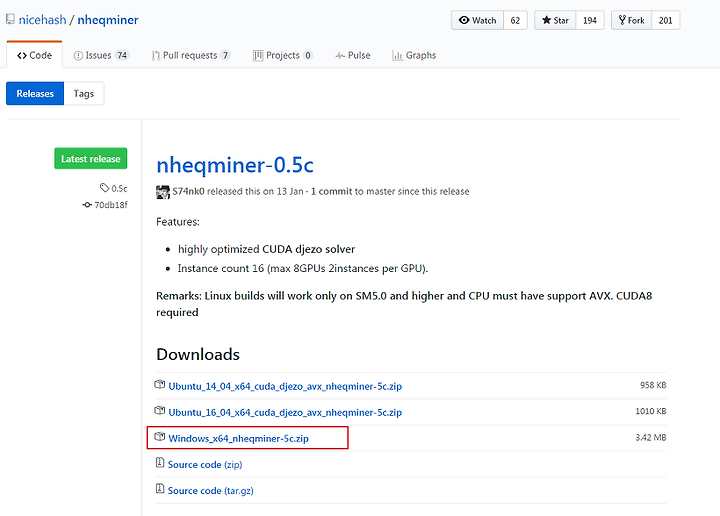
Task: Click the star icon in Star button
Action: click(546, 20)
